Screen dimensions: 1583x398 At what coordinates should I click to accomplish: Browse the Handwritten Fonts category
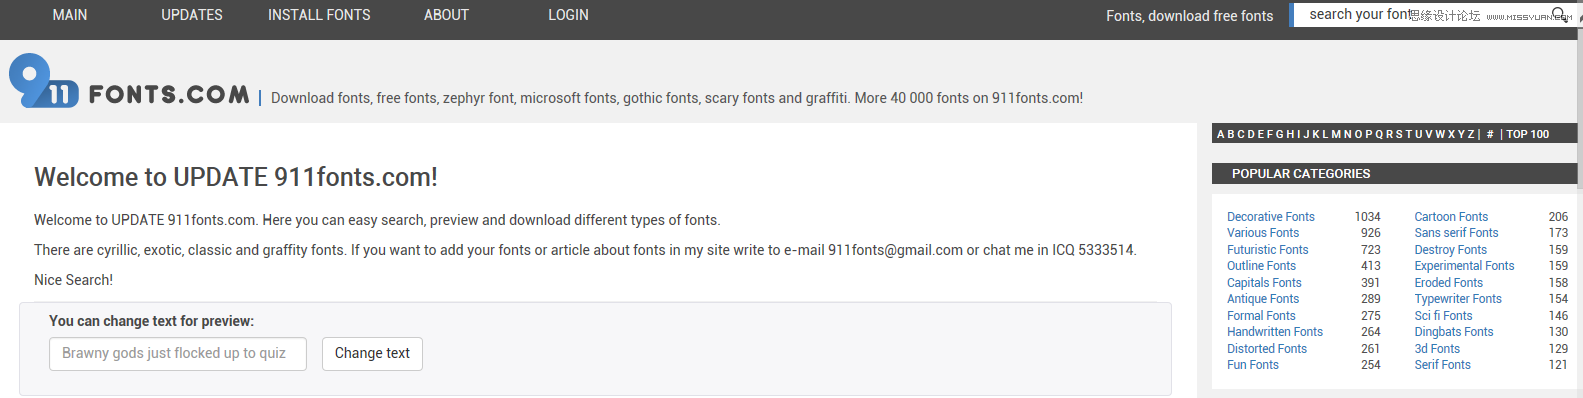click(1274, 332)
